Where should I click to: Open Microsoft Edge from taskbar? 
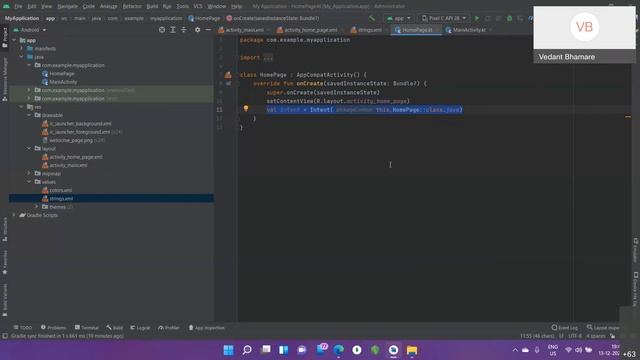click(338, 350)
